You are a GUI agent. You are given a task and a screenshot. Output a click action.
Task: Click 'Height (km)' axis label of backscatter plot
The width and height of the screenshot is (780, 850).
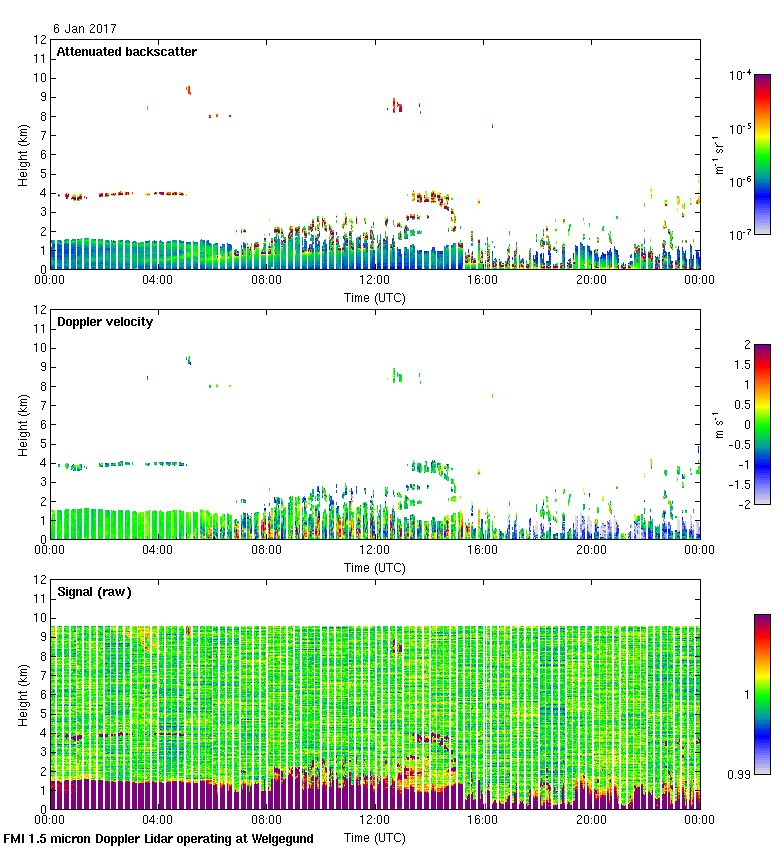pyautogui.click(x=23, y=156)
